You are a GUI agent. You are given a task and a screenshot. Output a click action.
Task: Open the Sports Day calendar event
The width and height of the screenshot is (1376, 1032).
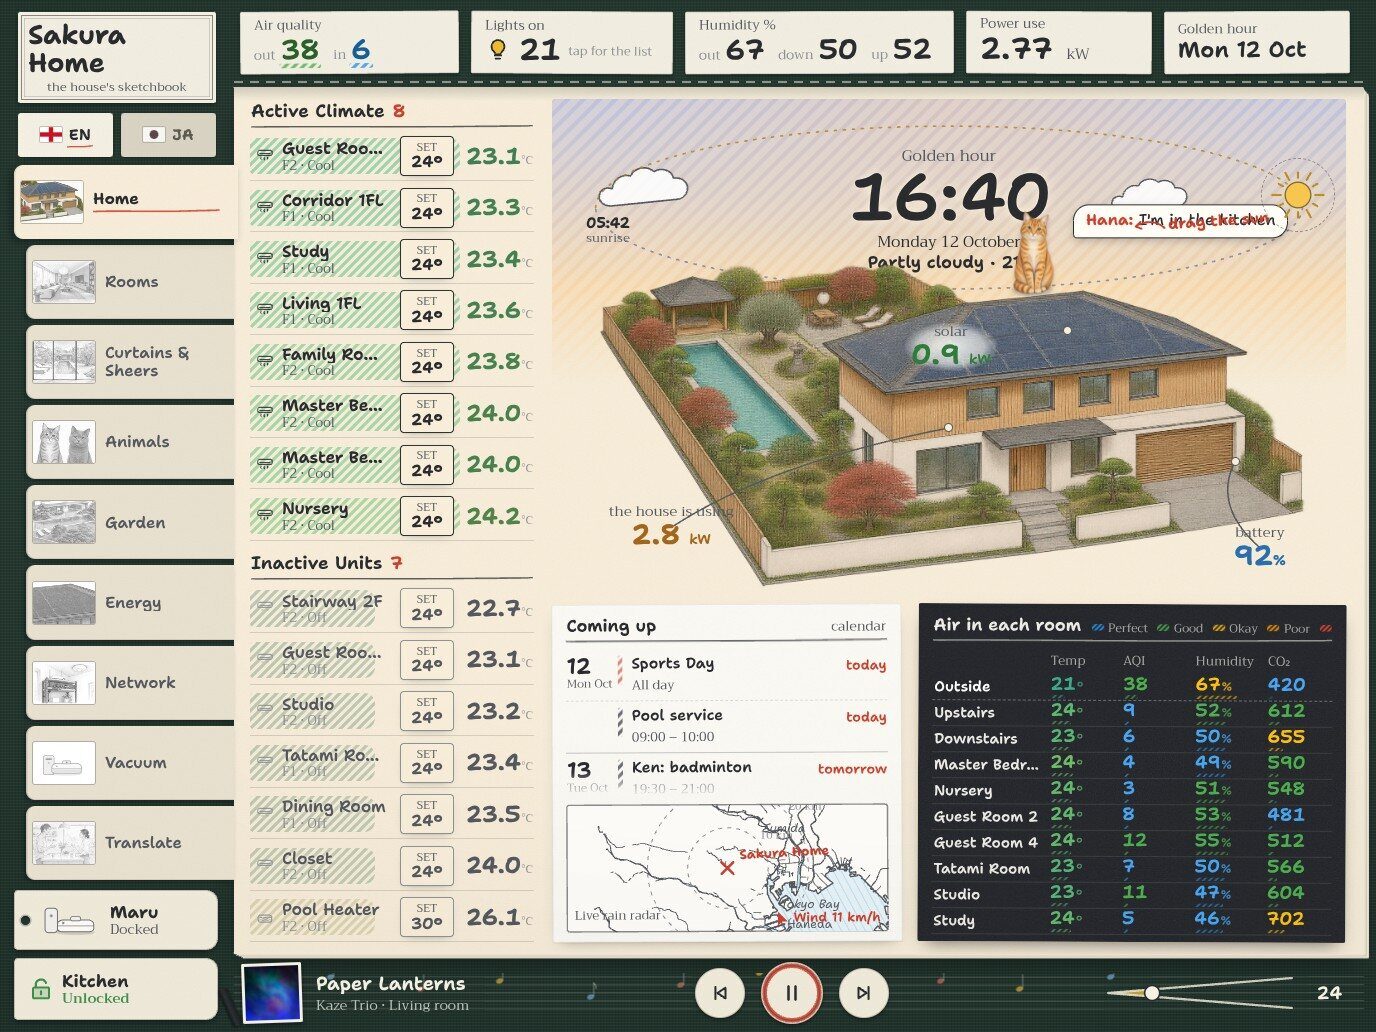(727, 674)
